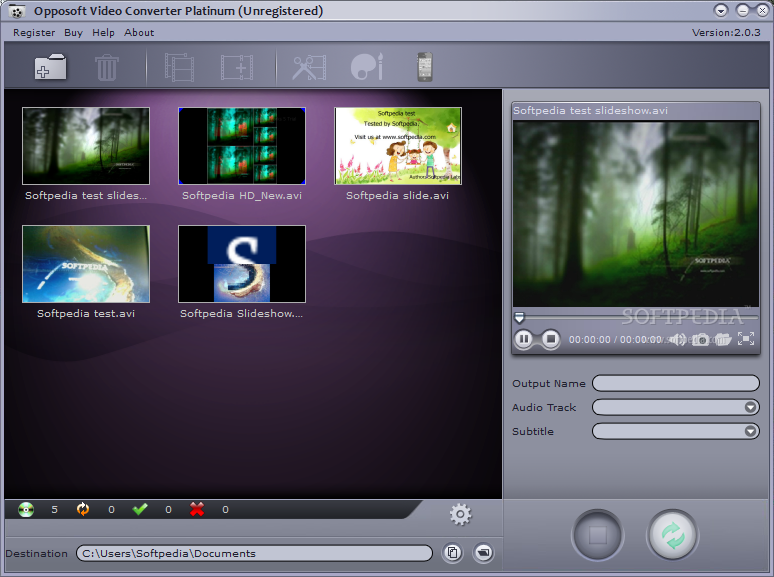Click the Output Name input field
Screen dimensions: 774x577
(676, 383)
